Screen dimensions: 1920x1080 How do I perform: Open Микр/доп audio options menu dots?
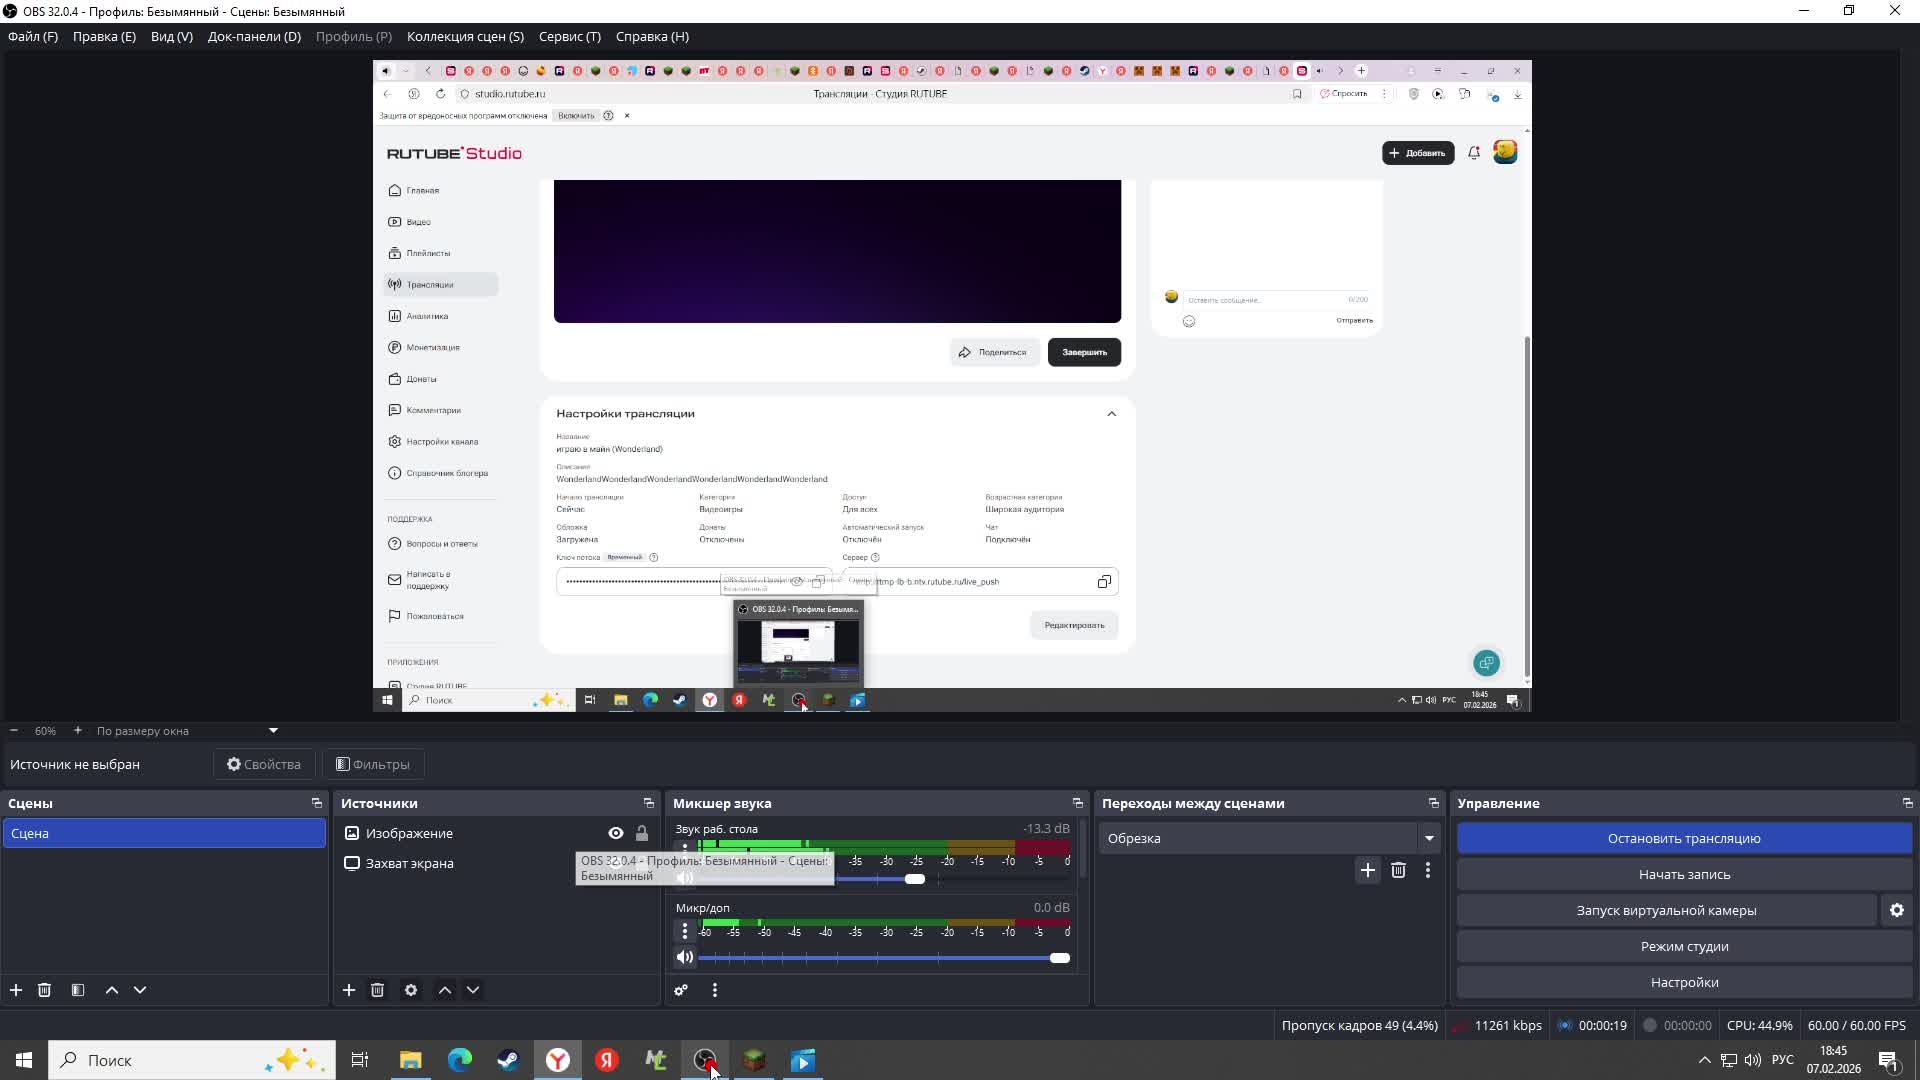(x=685, y=931)
